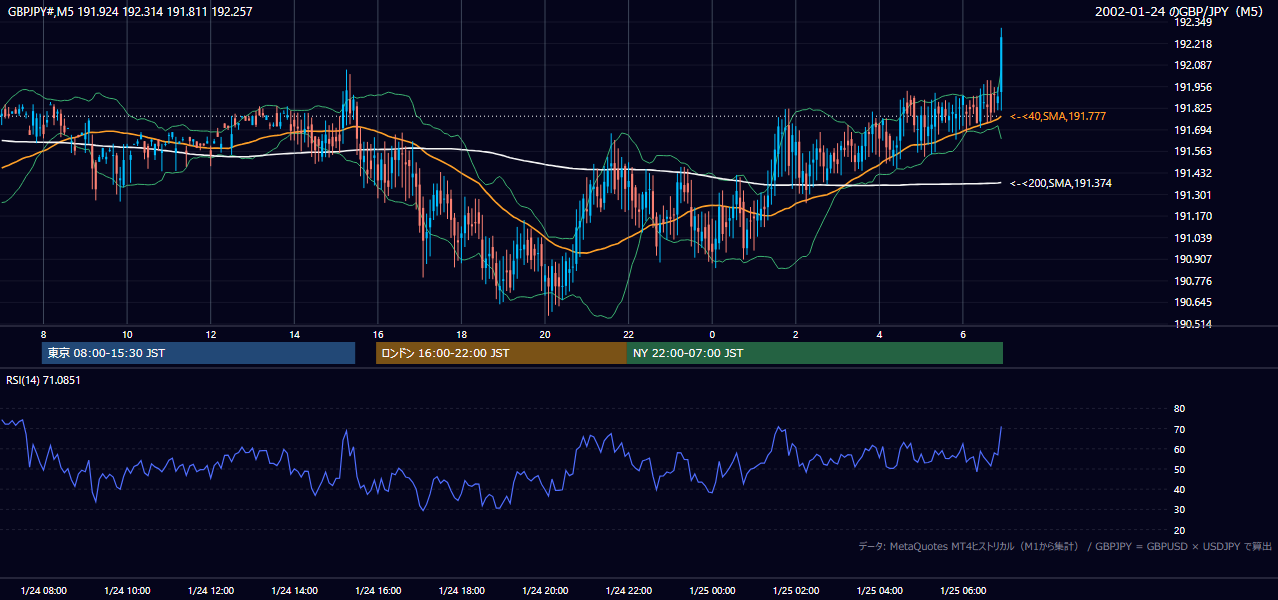
Task: Click the 190.776 price axis label
Action: click(1192, 281)
